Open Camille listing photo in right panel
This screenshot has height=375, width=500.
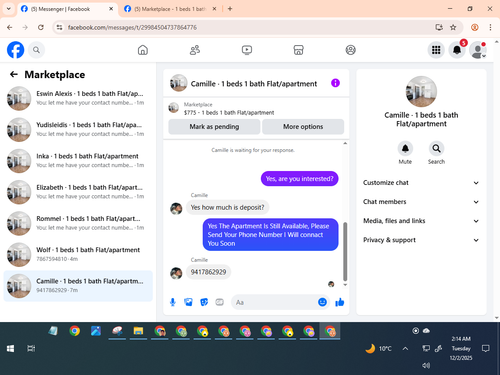(421, 91)
